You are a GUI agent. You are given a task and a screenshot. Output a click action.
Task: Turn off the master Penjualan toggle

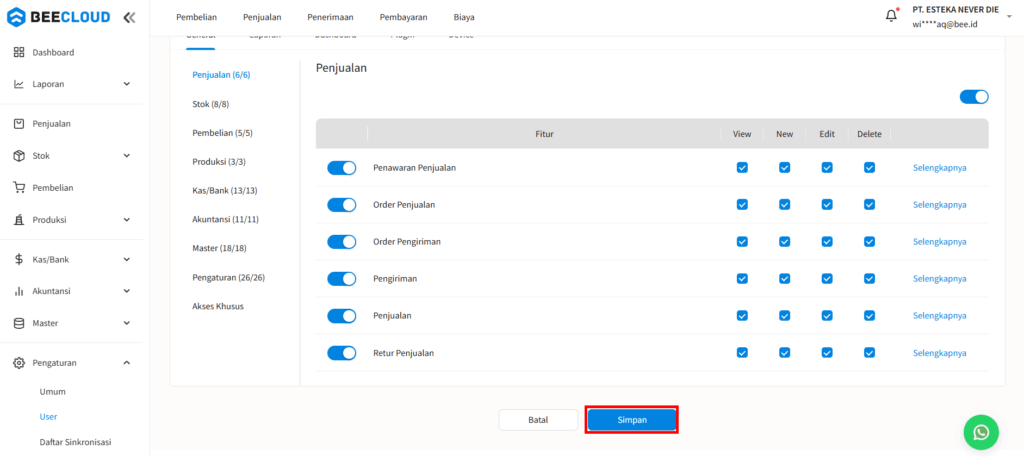[x=974, y=97]
